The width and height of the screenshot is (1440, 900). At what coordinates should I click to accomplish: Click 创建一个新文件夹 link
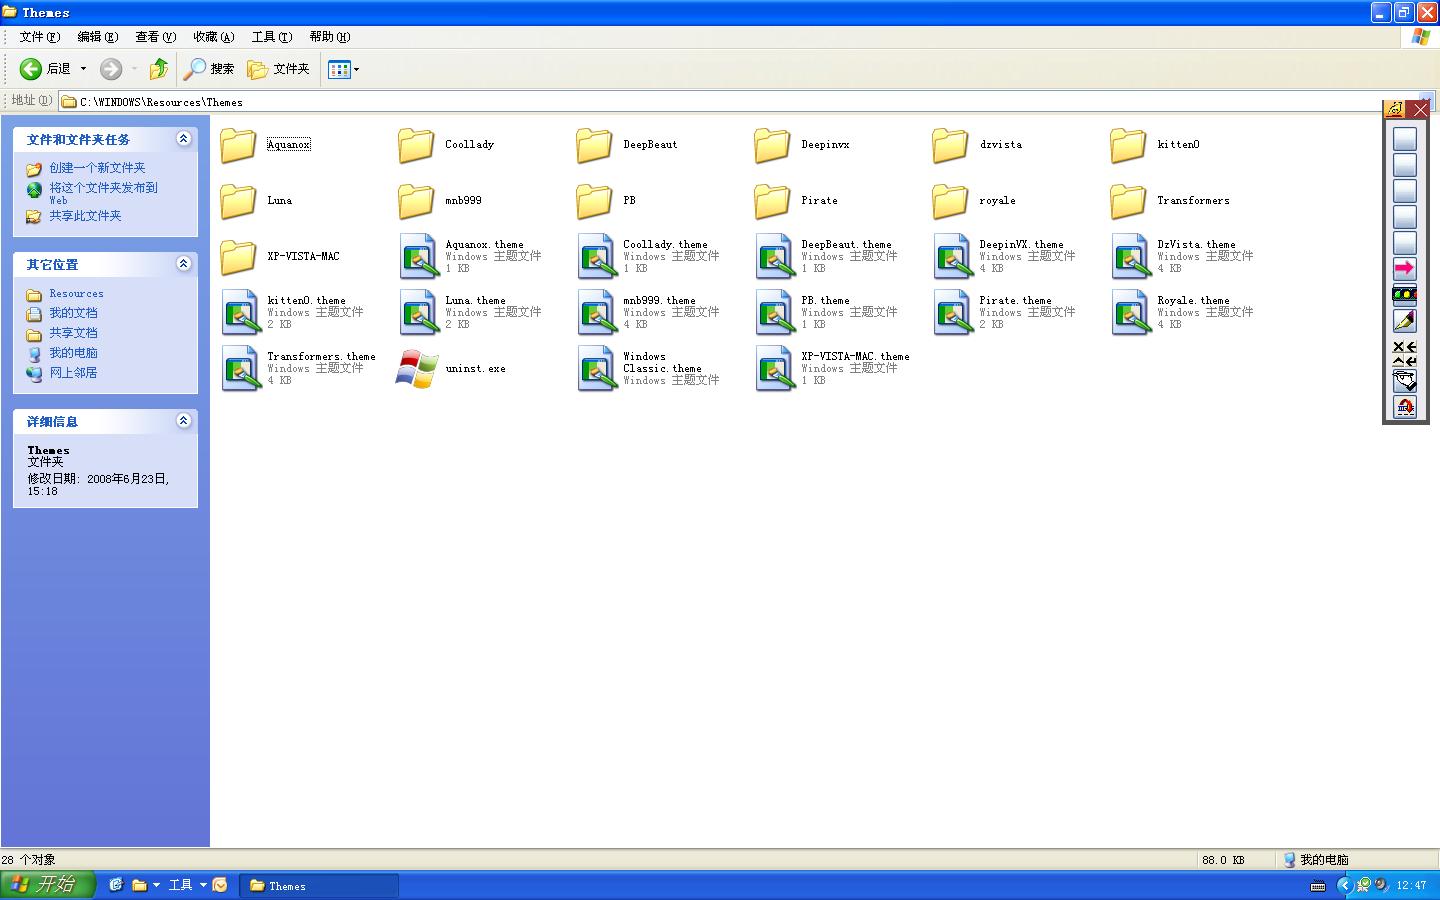click(97, 168)
